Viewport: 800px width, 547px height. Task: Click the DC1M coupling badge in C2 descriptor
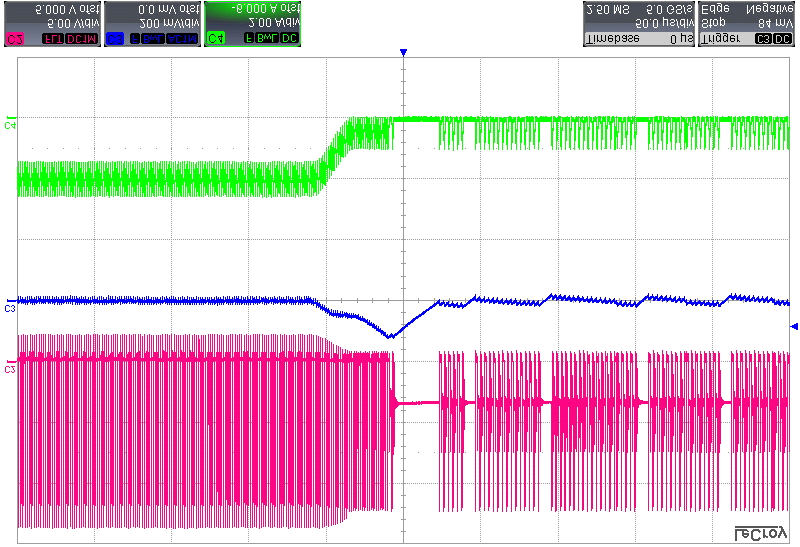coord(80,38)
